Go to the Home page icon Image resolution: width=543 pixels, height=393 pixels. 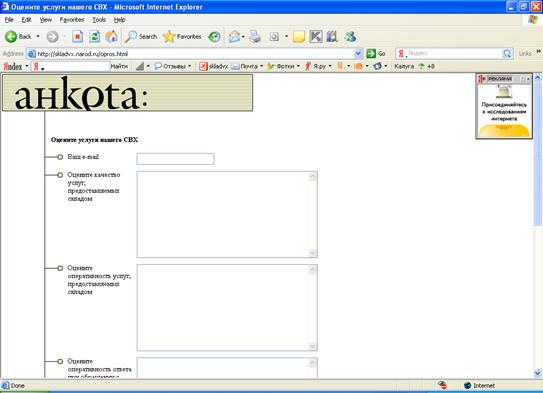tap(112, 36)
